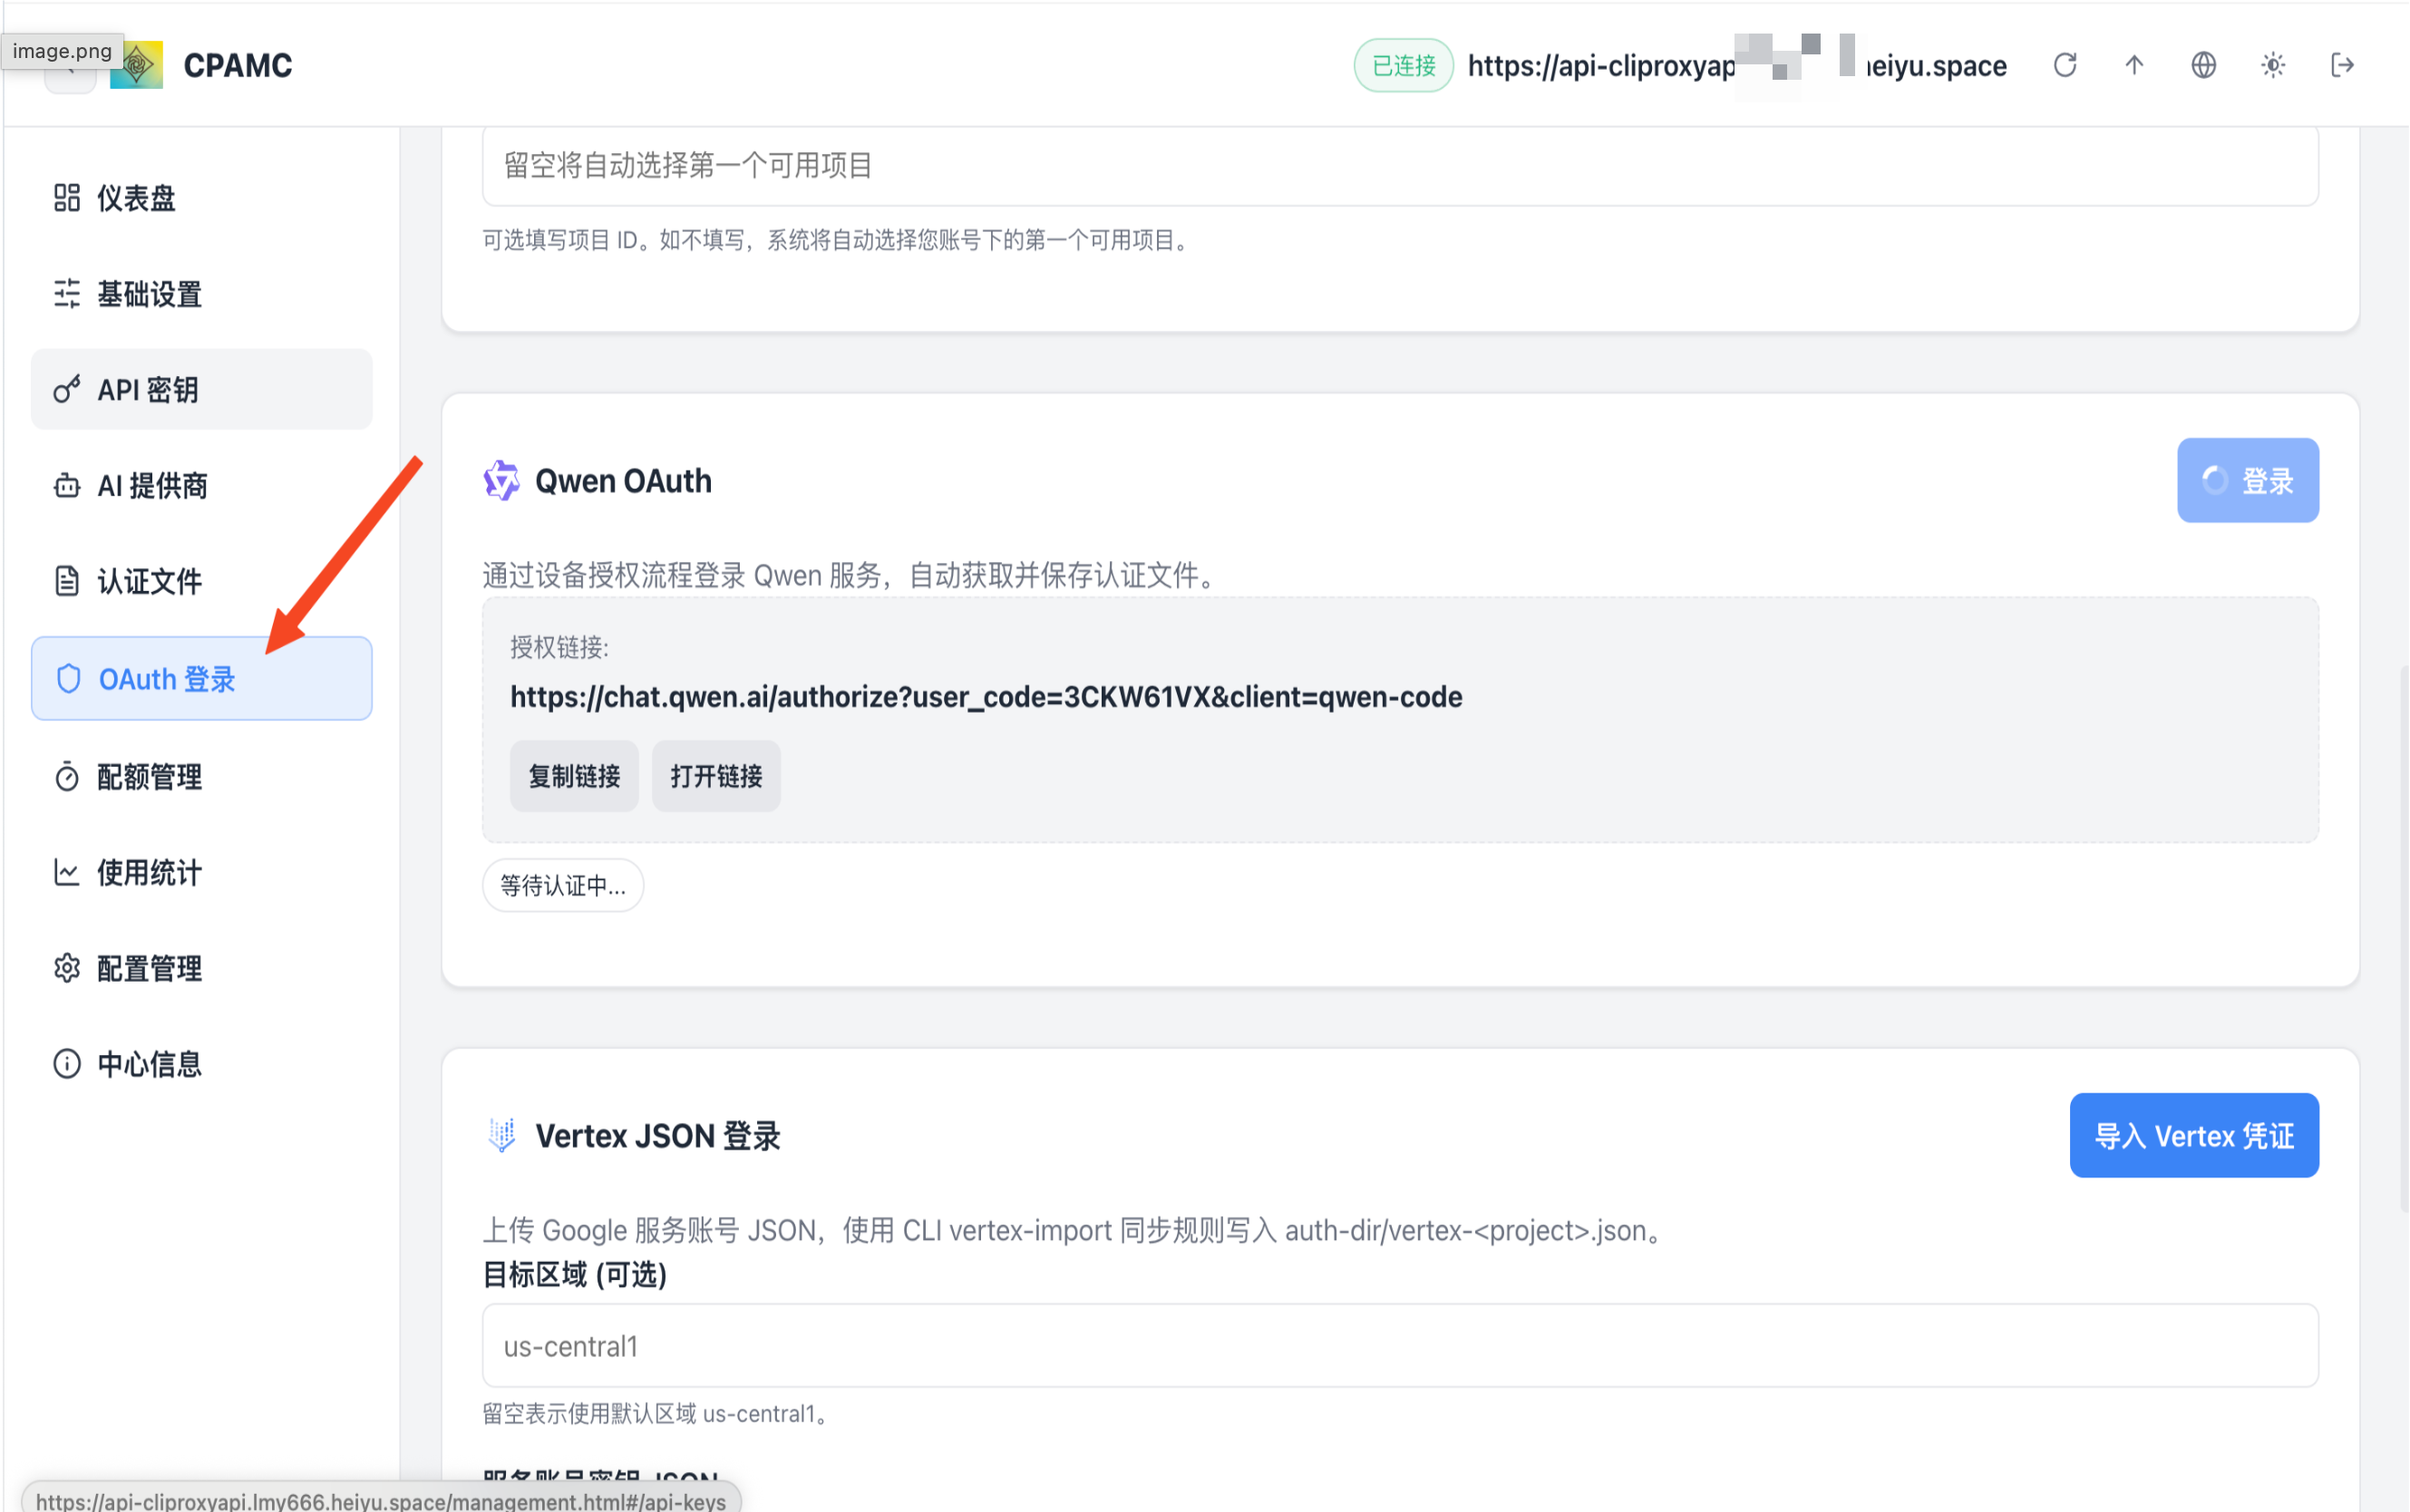This screenshot has width=2410, height=1512.
Task: Click the Vertex JSON 登录 heading
Action: coord(658,1136)
